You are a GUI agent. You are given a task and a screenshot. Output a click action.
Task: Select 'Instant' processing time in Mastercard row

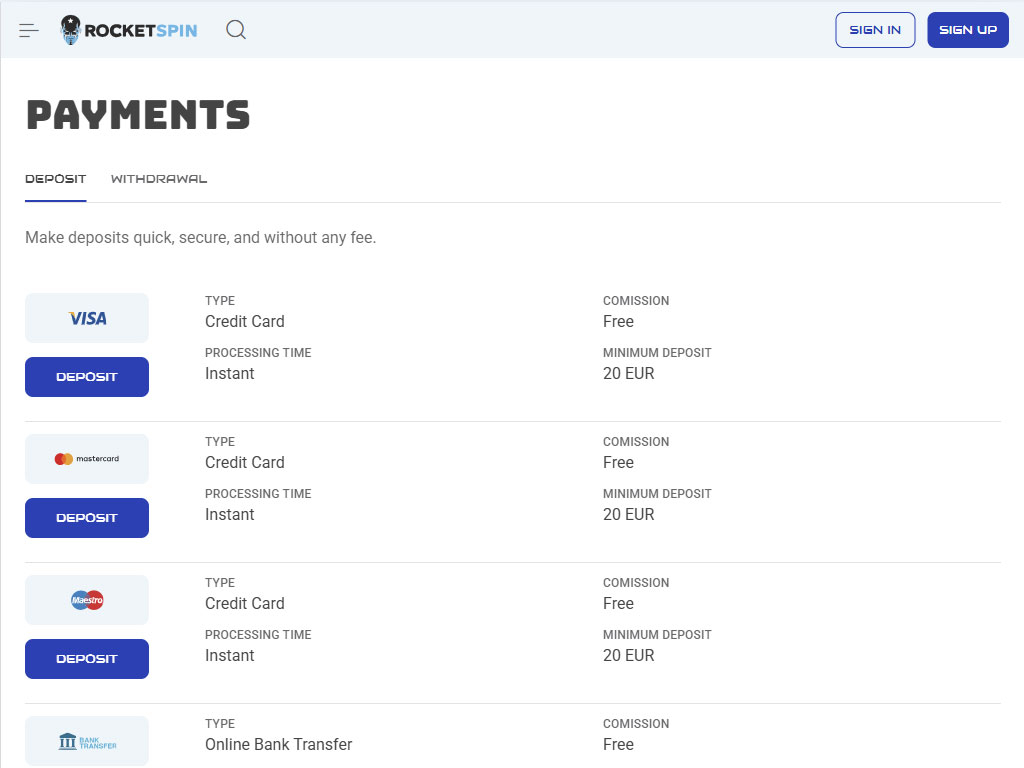(229, 515)
